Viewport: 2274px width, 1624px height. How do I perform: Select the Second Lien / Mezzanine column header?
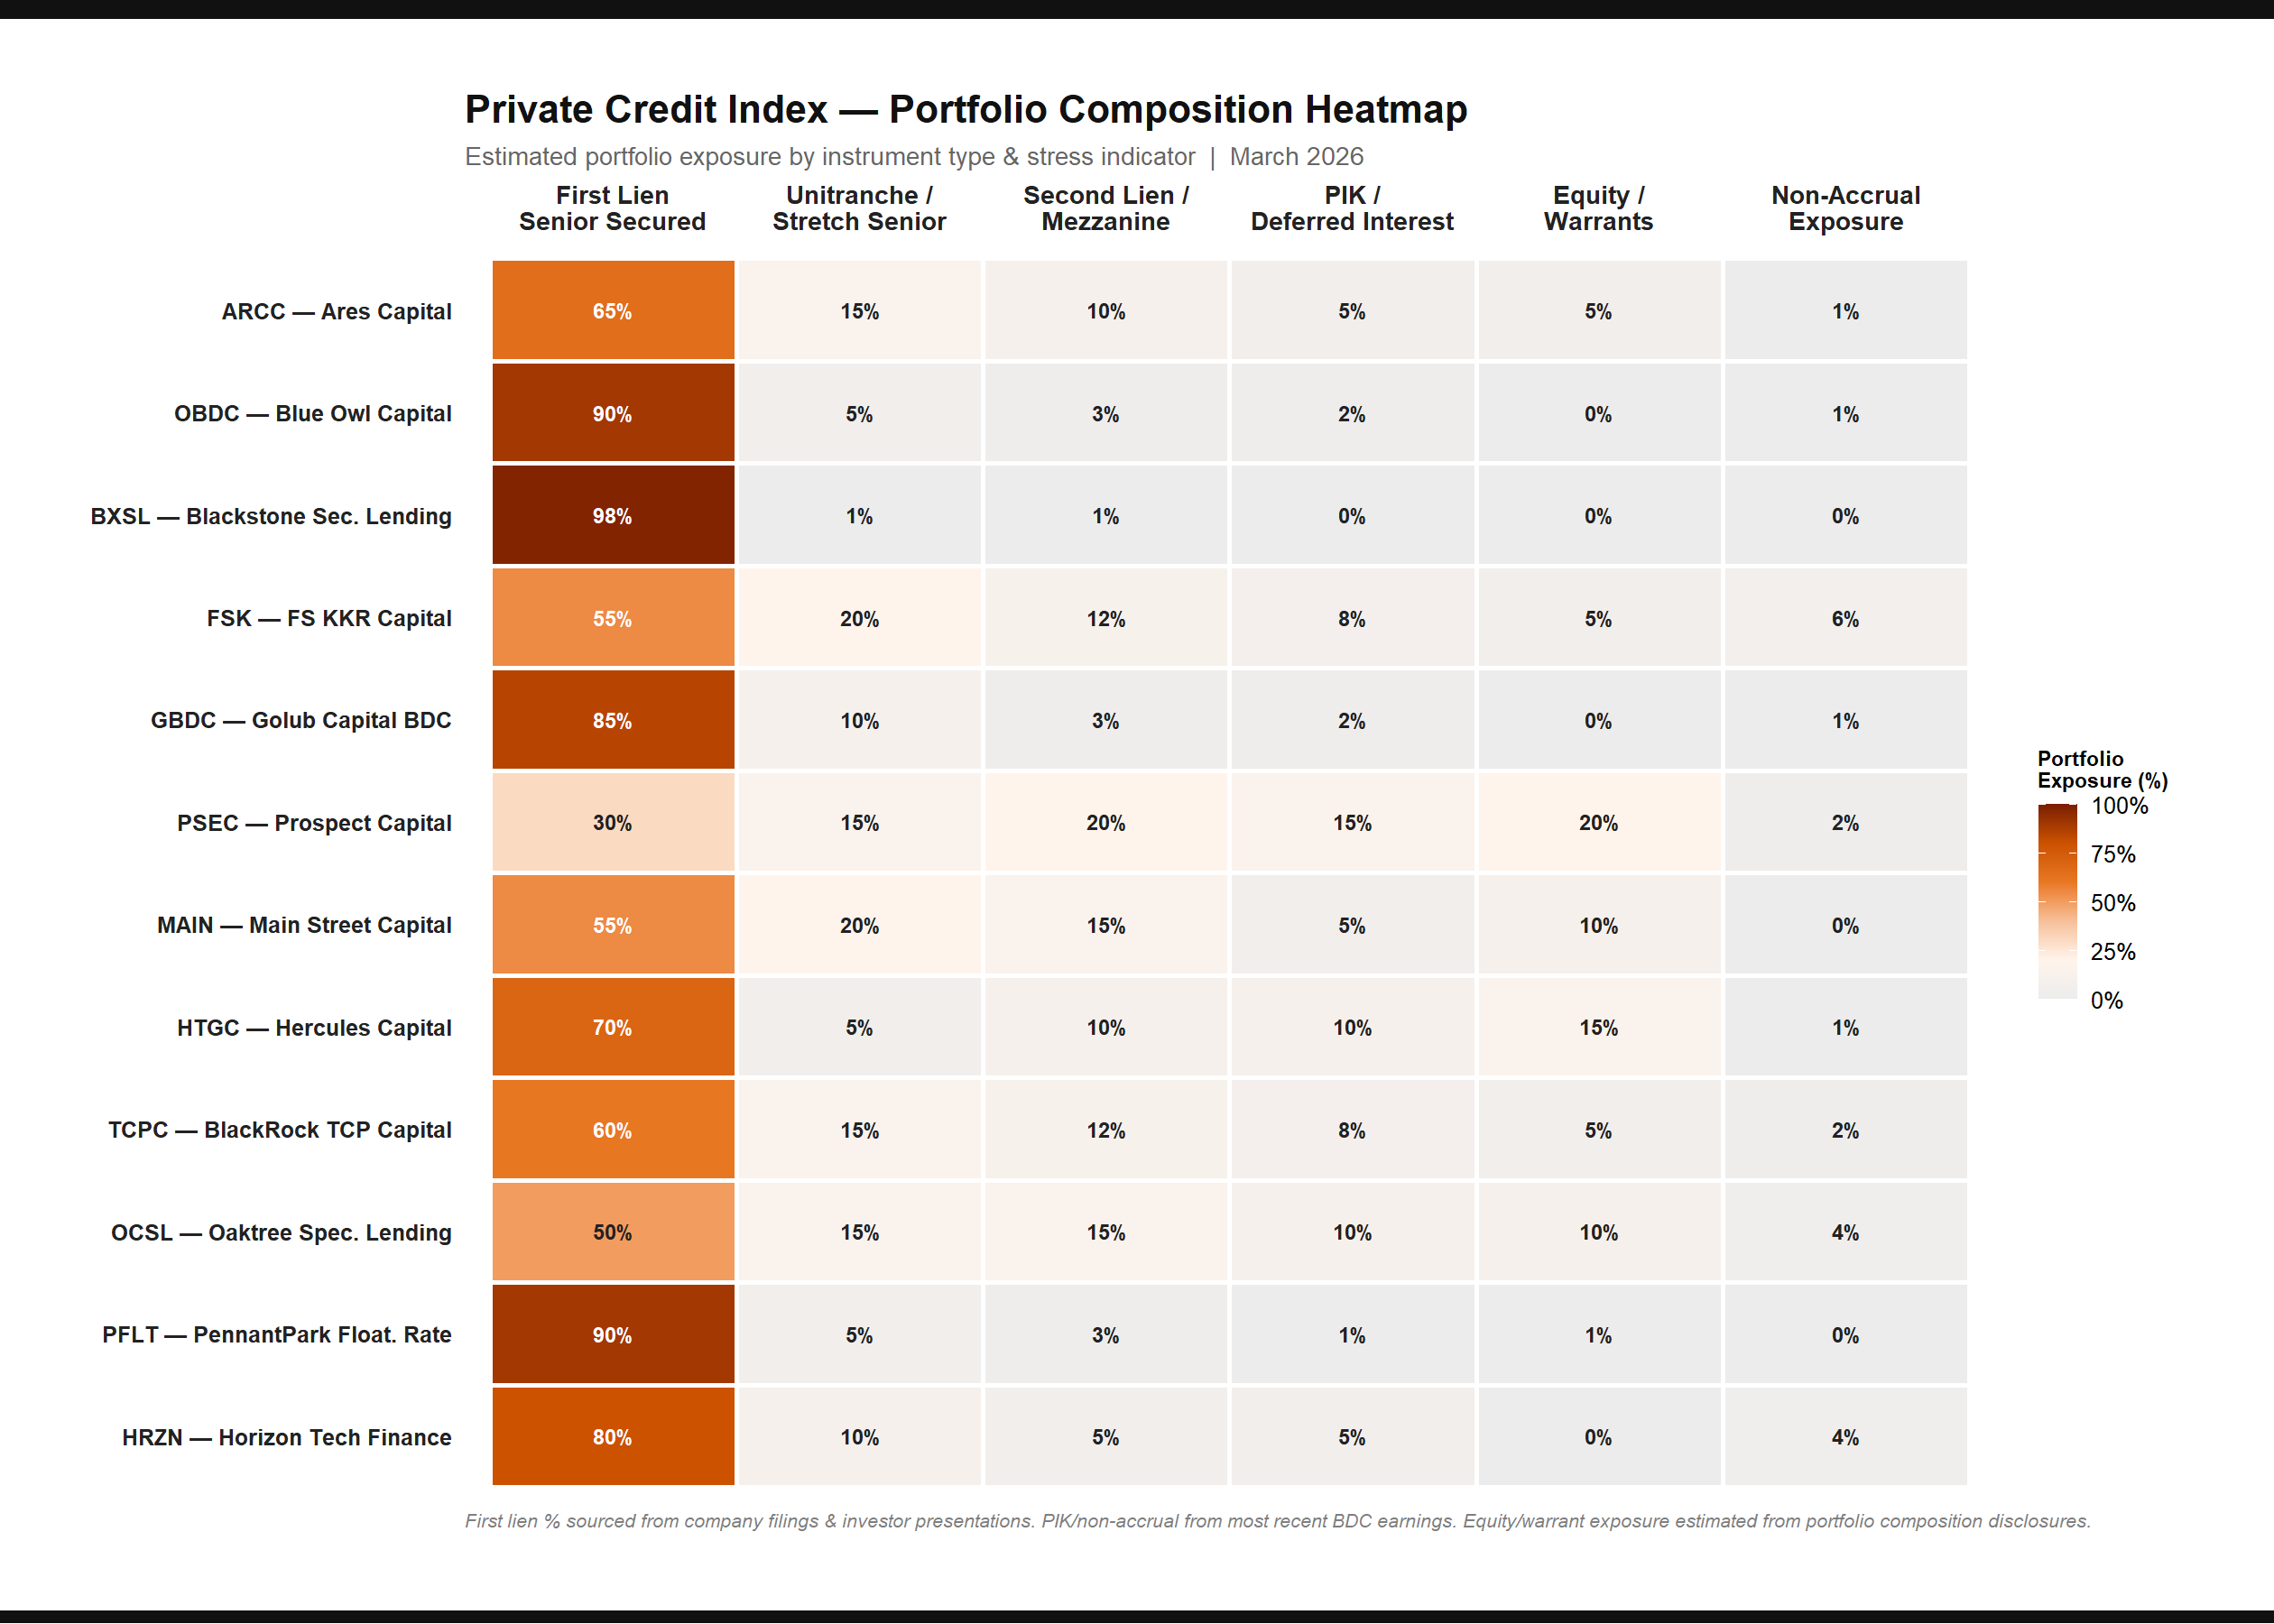tap(1105, 208)
